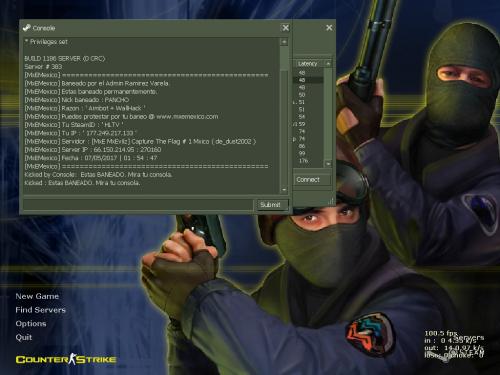This screenshot has width=500, height=375.
Task: Click the server list scroll up arrow
Action: tap(328, 63)
